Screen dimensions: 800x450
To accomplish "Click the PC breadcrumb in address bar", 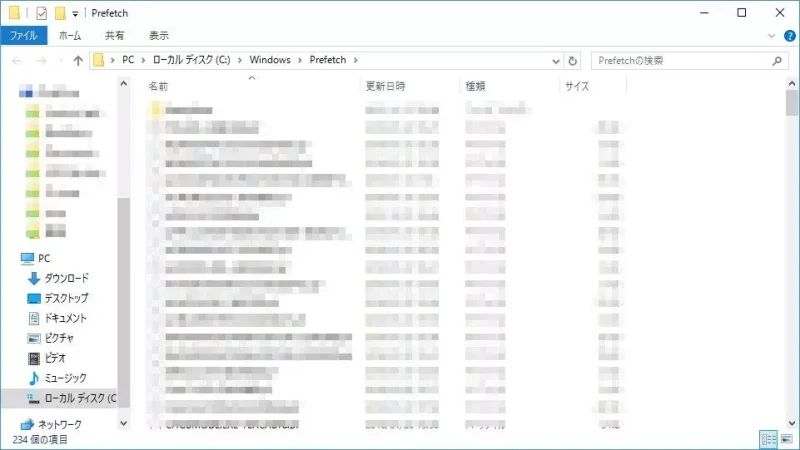I will point(128,60).
